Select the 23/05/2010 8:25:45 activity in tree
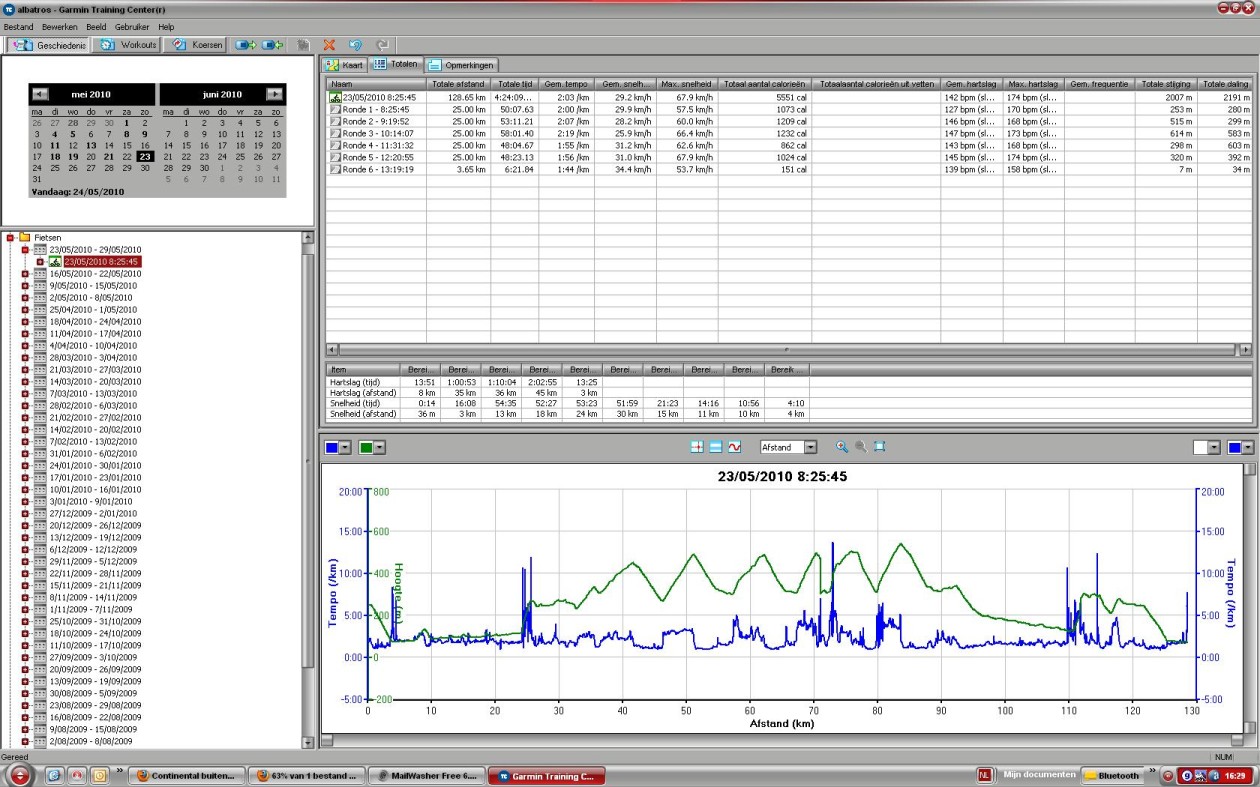This screenshot has width=1260, height=787. 102,262
